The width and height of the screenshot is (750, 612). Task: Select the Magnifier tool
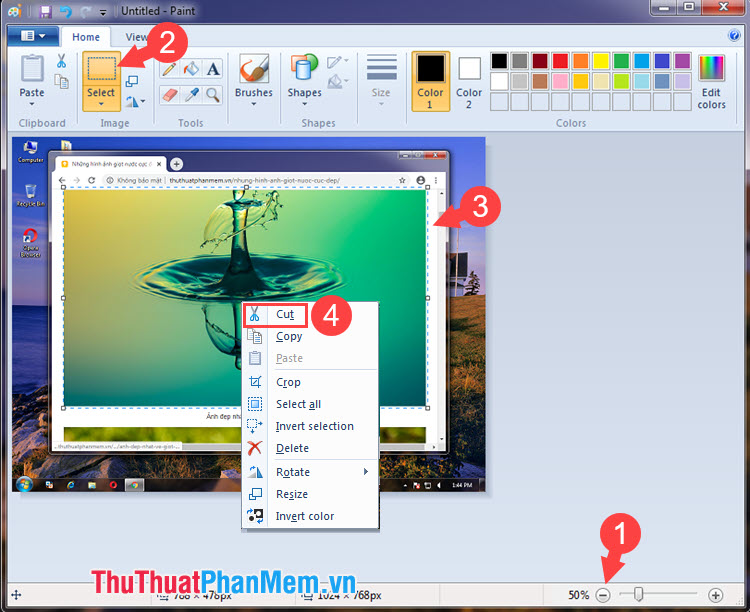click(x=213, y=95)
